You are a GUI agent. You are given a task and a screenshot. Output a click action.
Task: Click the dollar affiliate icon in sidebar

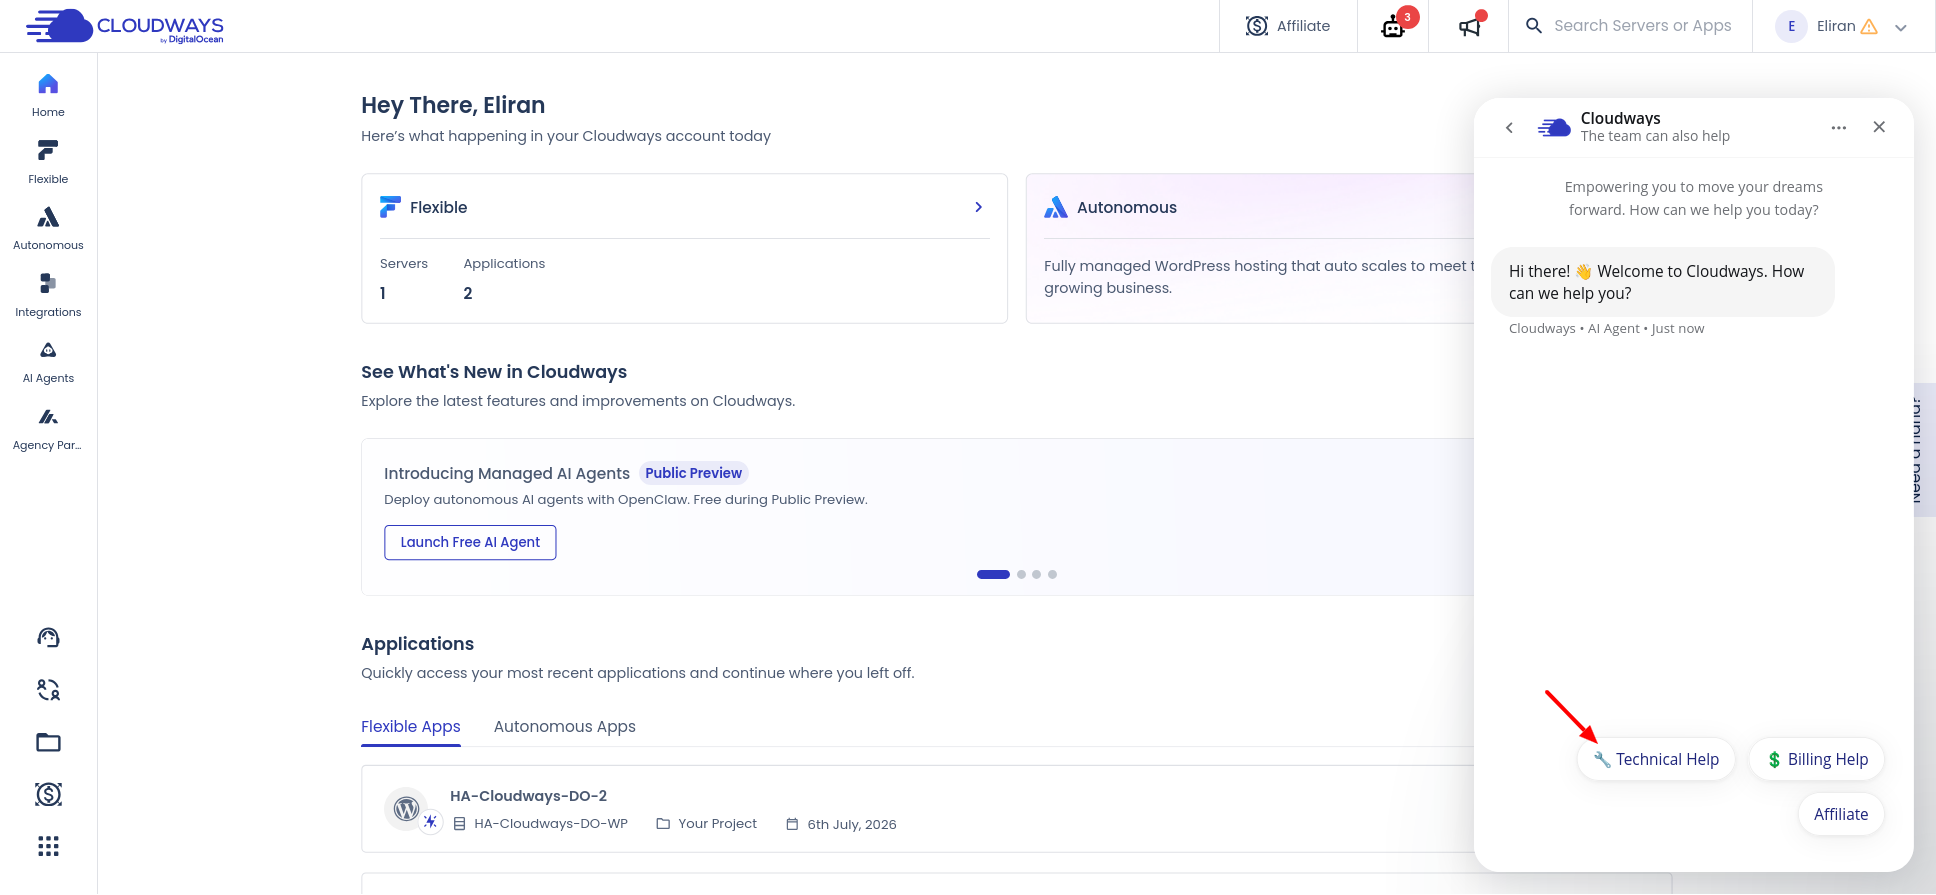48,794
